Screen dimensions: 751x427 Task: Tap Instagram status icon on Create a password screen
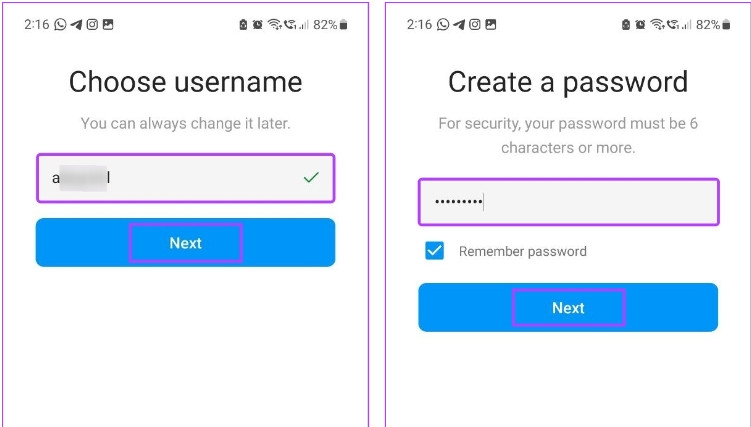473,24
